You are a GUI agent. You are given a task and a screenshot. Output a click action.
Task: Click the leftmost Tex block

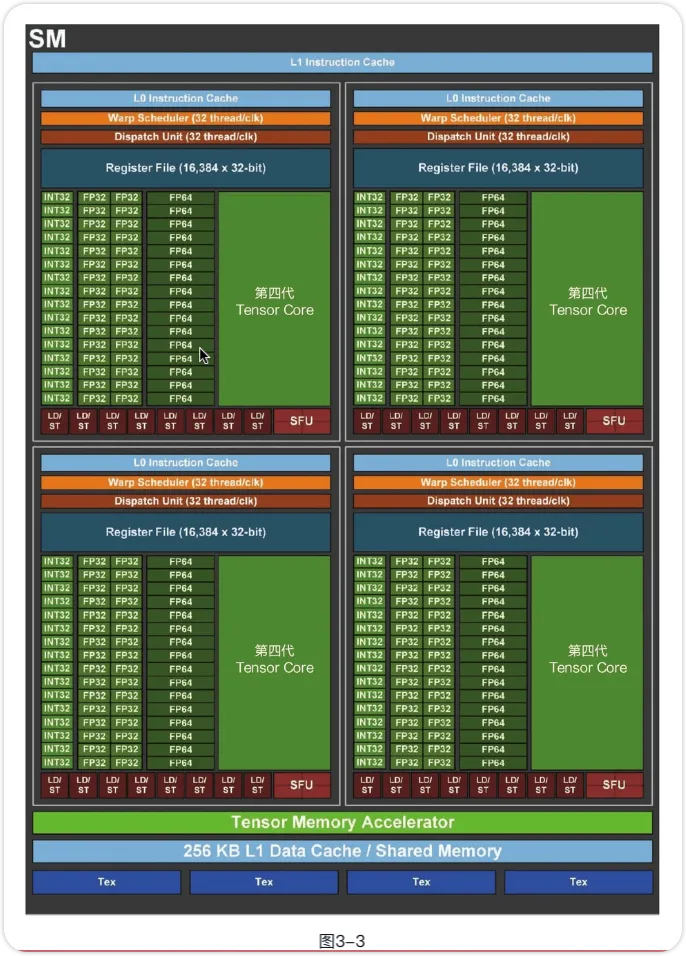107,882
